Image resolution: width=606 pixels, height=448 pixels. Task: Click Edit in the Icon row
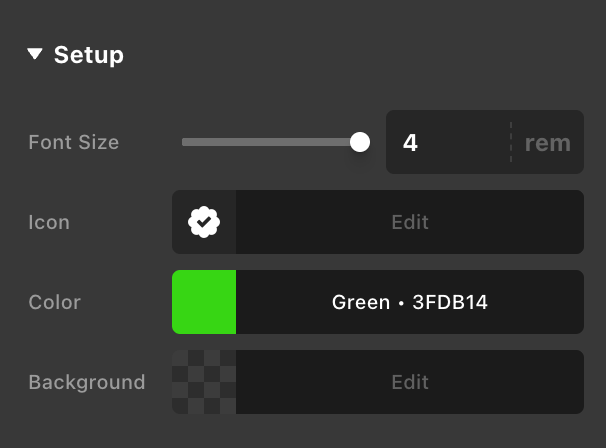click(x=410, y=222)
